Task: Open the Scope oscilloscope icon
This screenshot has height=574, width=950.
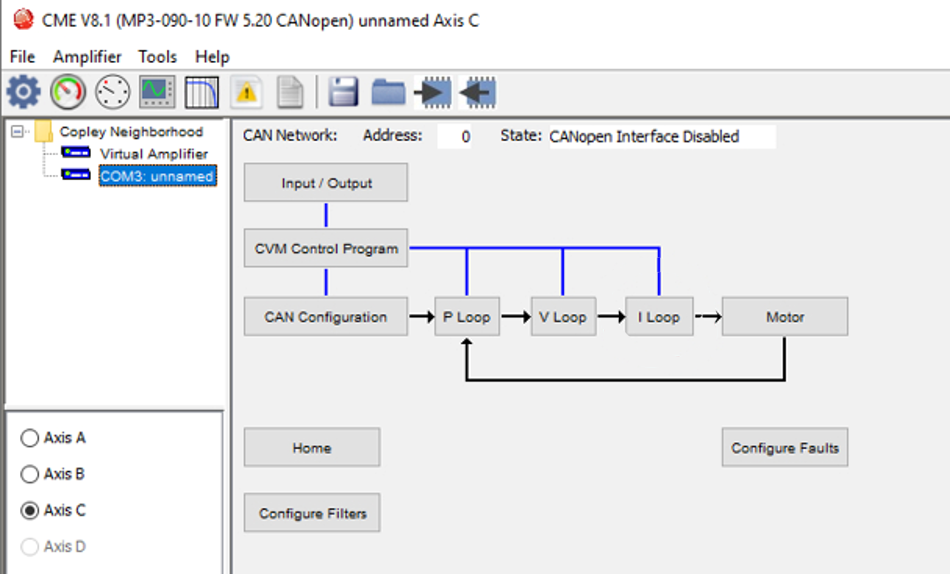Action: click(x=158, y=92)
